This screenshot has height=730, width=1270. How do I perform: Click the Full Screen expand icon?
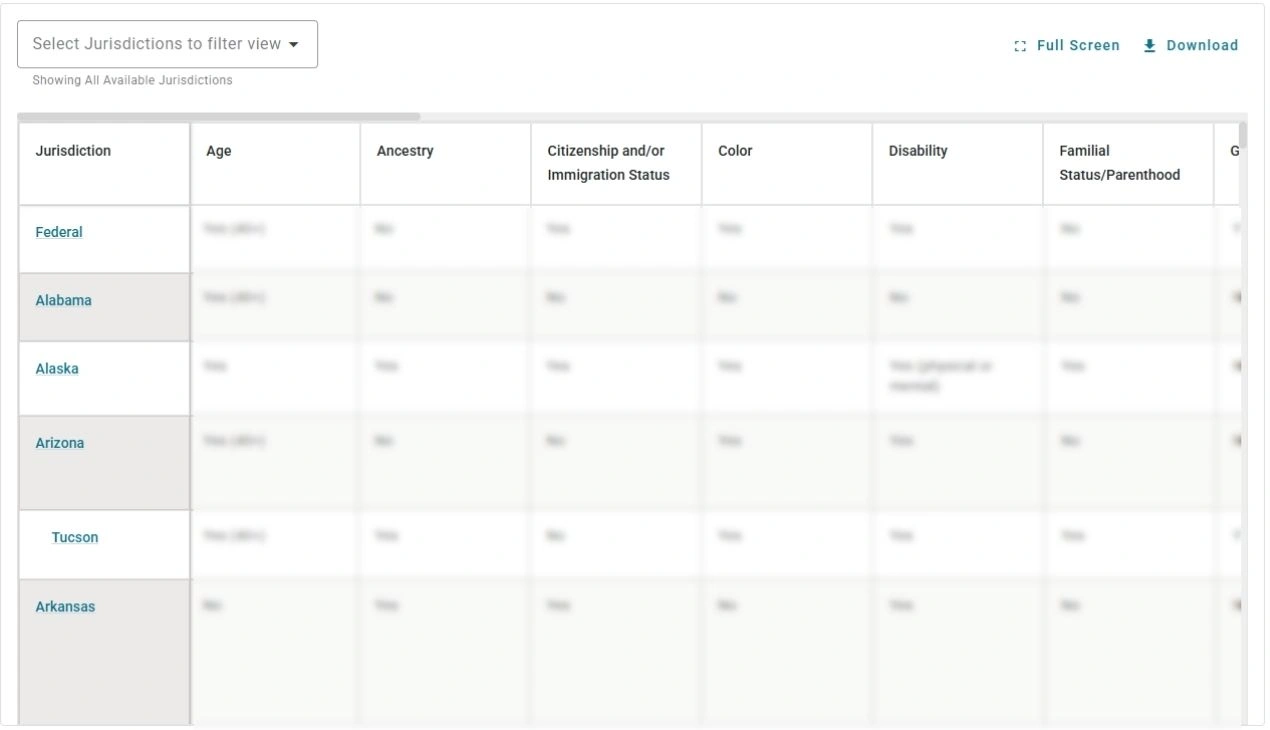(1020, 45)
